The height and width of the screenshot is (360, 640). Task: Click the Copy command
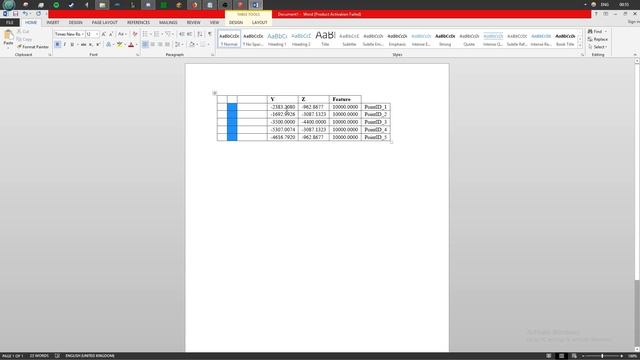(x=24, y=39)
